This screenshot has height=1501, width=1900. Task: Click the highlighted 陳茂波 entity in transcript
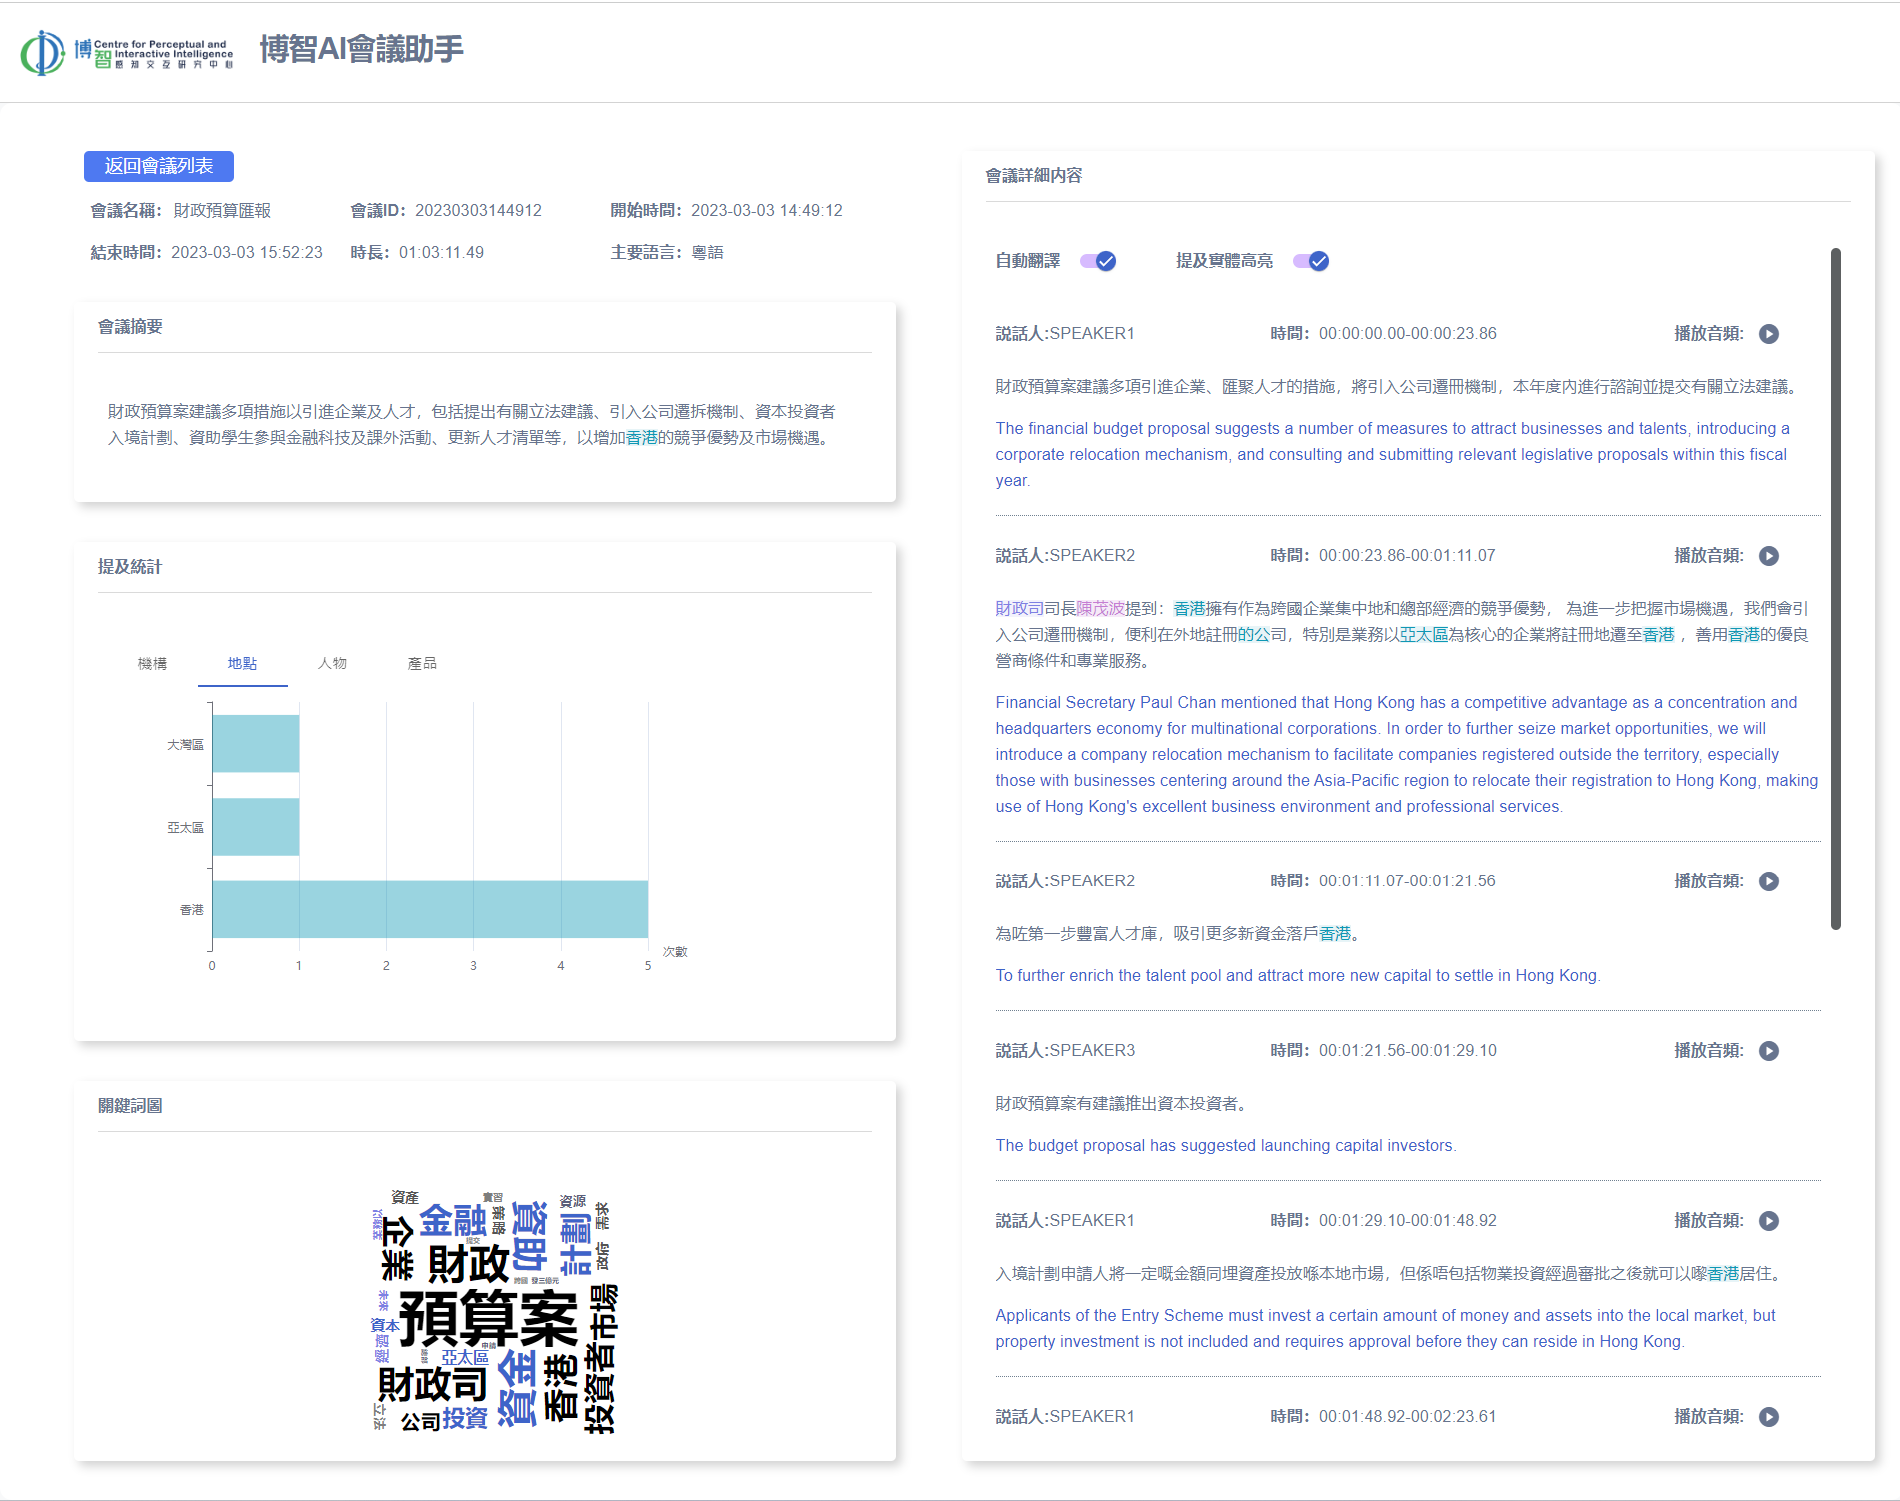pos(1100,608)
